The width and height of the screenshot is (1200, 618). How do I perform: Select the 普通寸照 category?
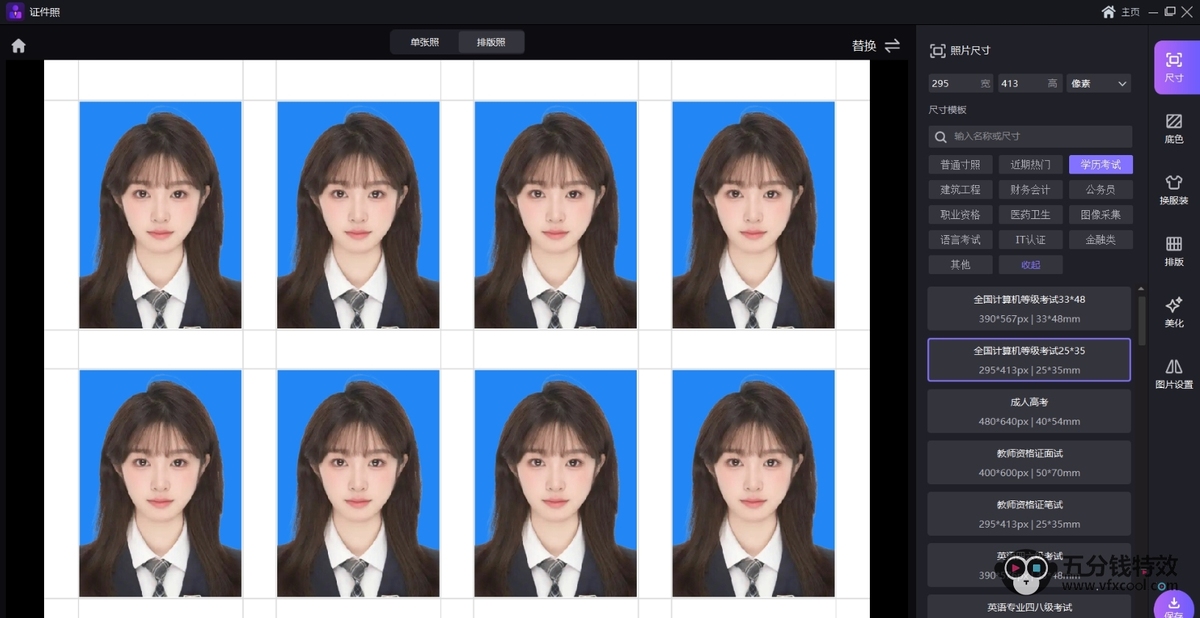click(960, 164)
